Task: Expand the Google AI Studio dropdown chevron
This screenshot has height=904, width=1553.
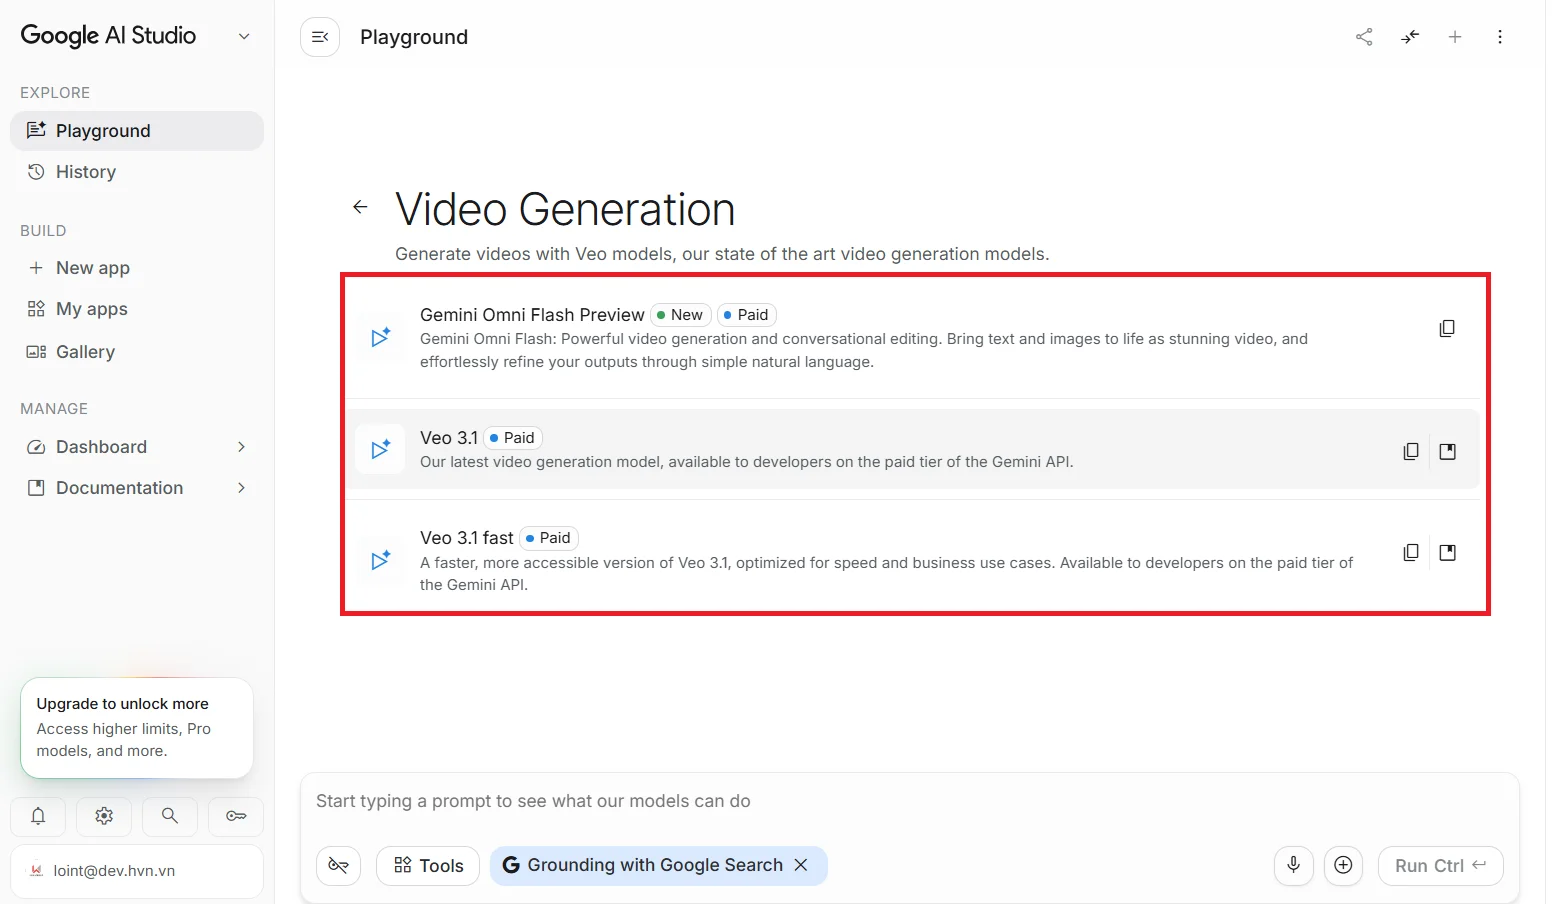Action: [x=243, y=36]
